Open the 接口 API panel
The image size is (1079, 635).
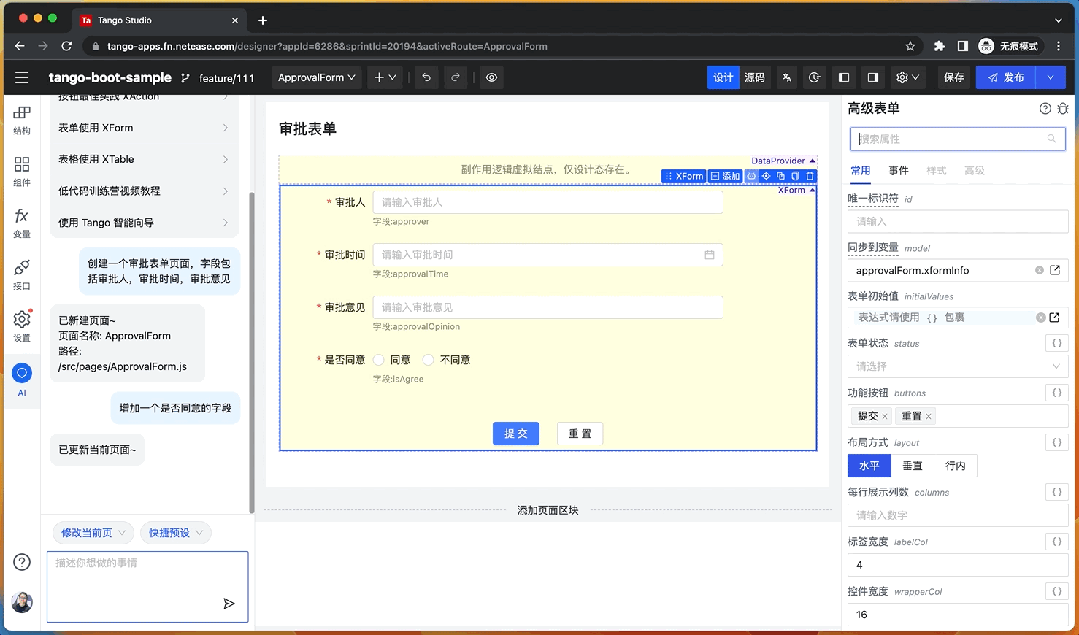click(22, 275)
